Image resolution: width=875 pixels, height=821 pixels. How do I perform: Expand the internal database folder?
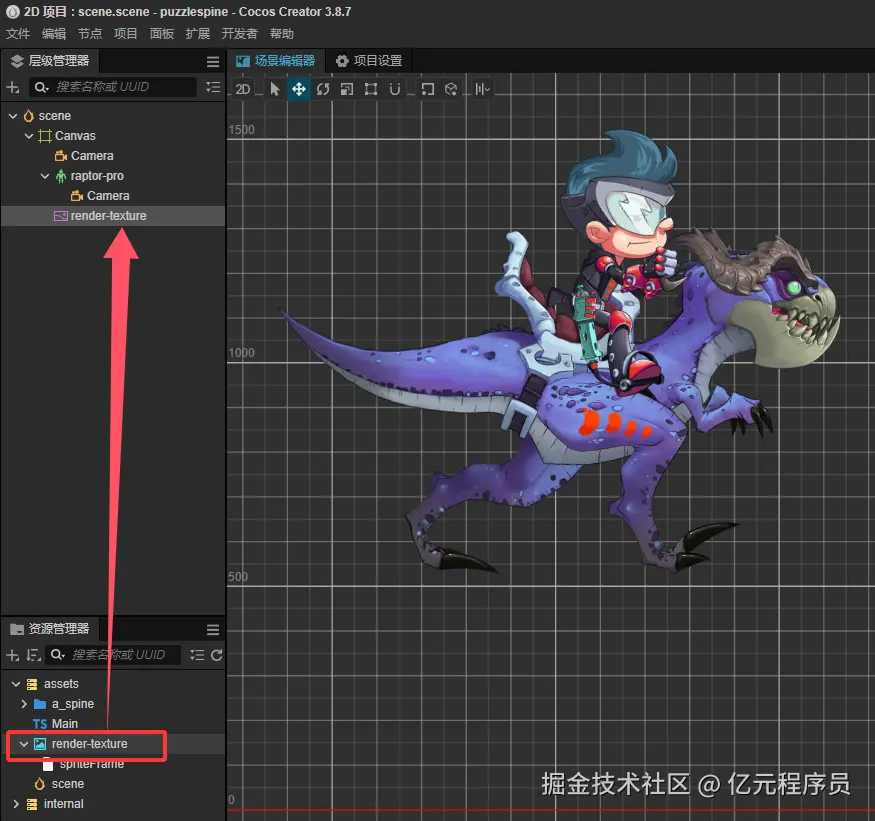point(16,804)
